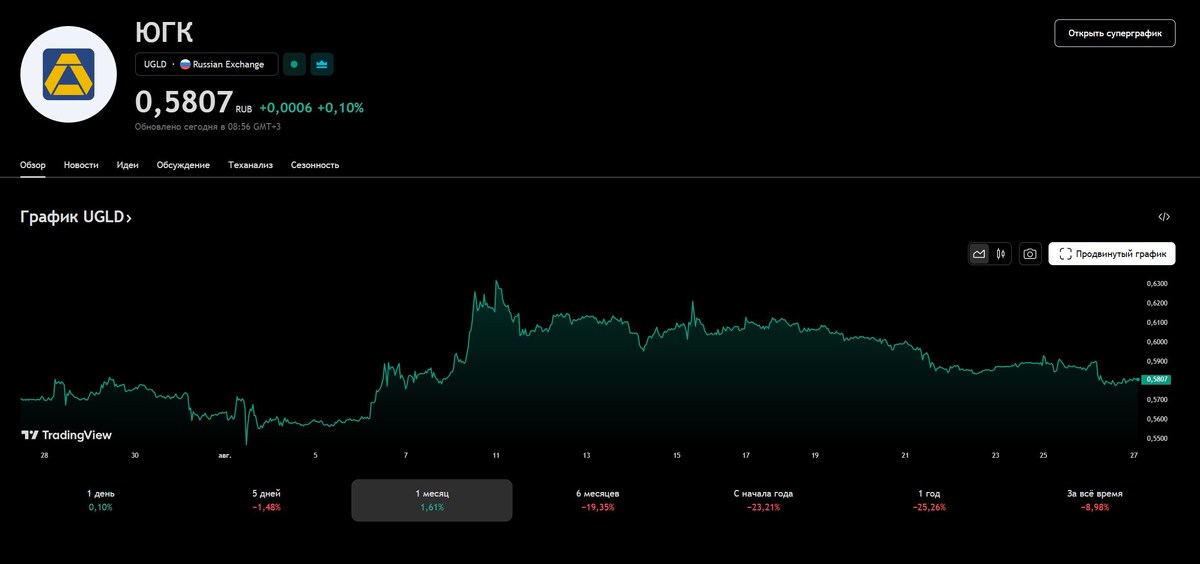Select the area chart type icon
Screen dimensions: 1200x564
[979, 254]
